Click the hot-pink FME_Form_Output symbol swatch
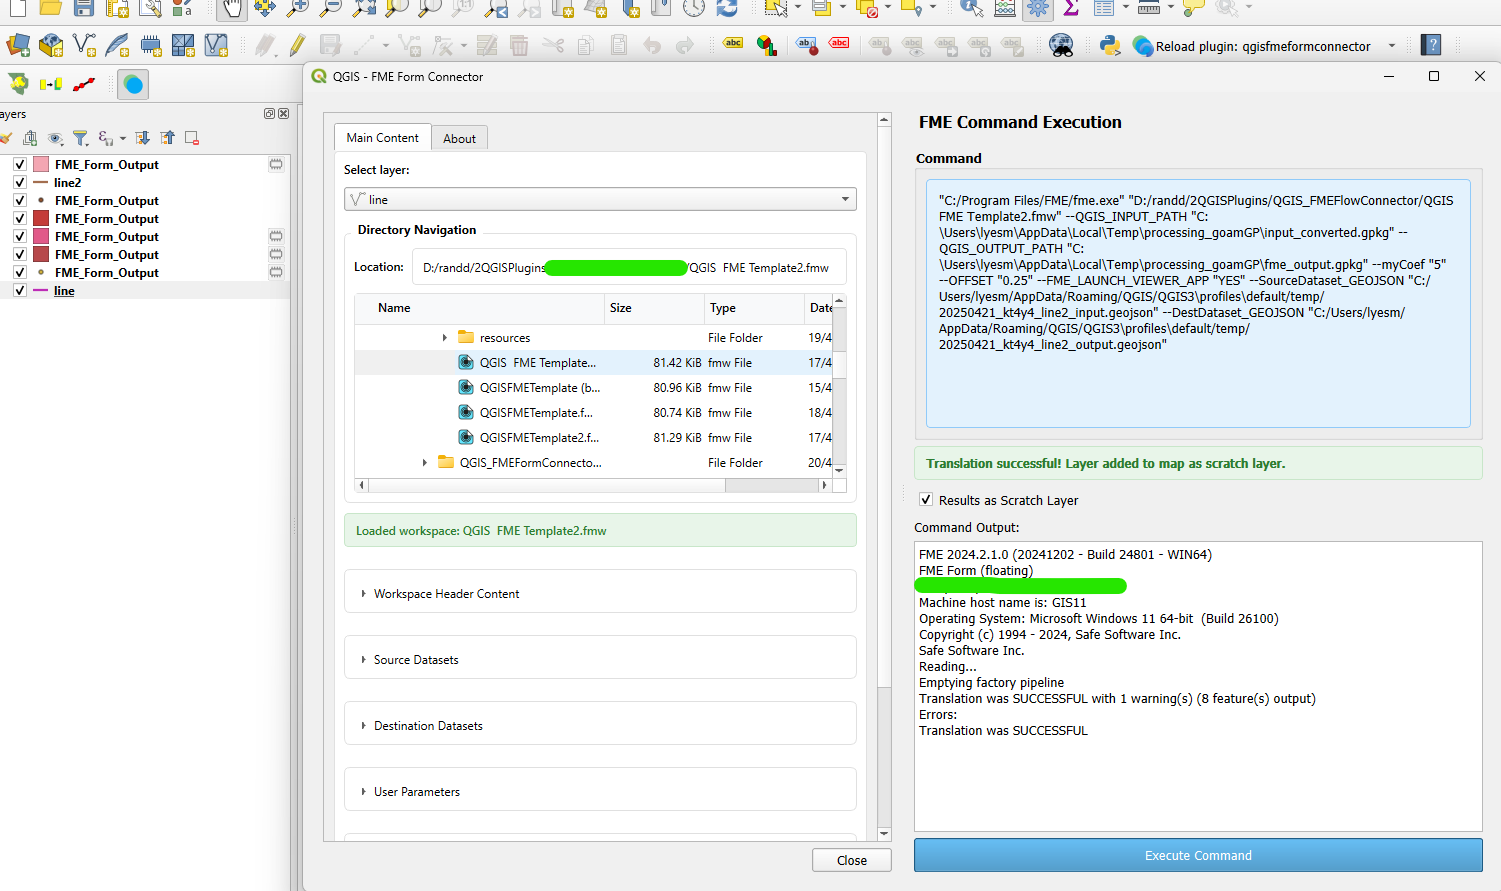Viewport: 1501px width, 891px height. [x=41, y=236]
